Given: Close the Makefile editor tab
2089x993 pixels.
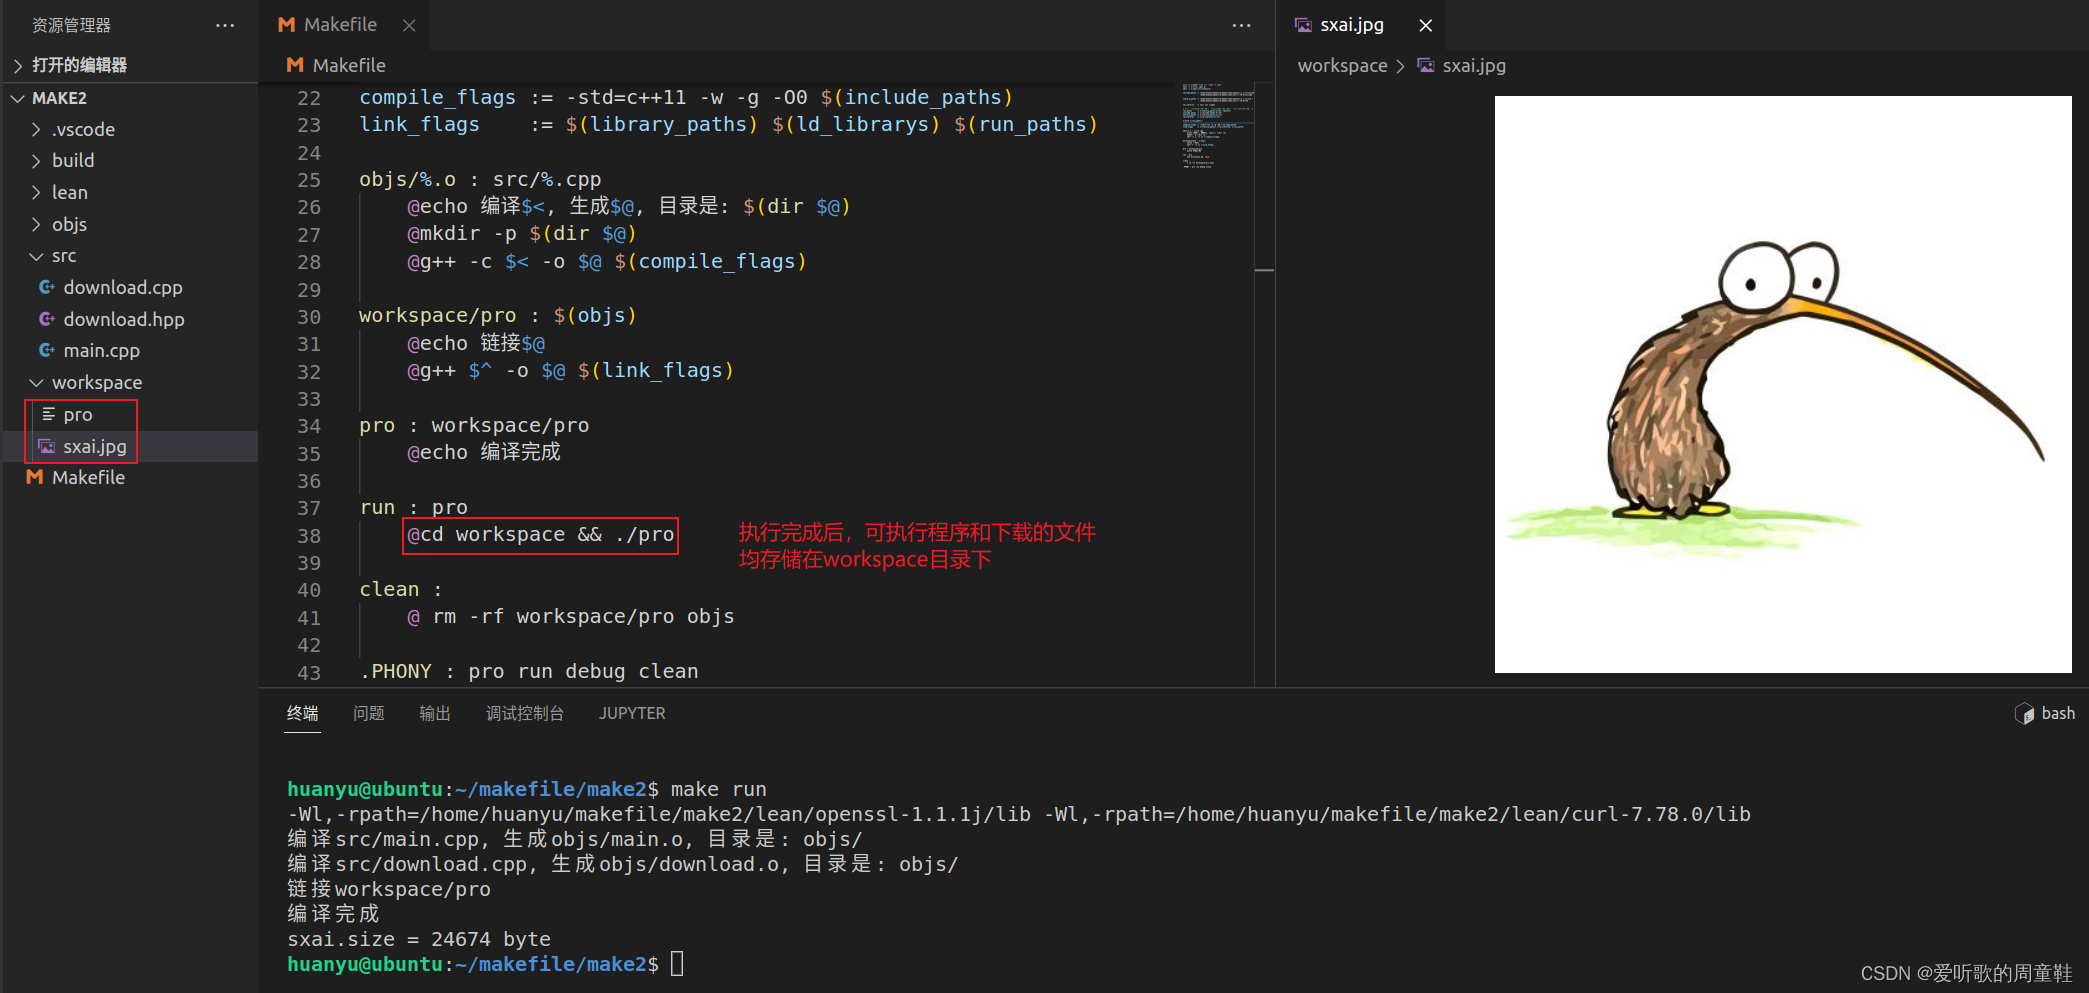Looking at the screenshot, I should point(409,25).
